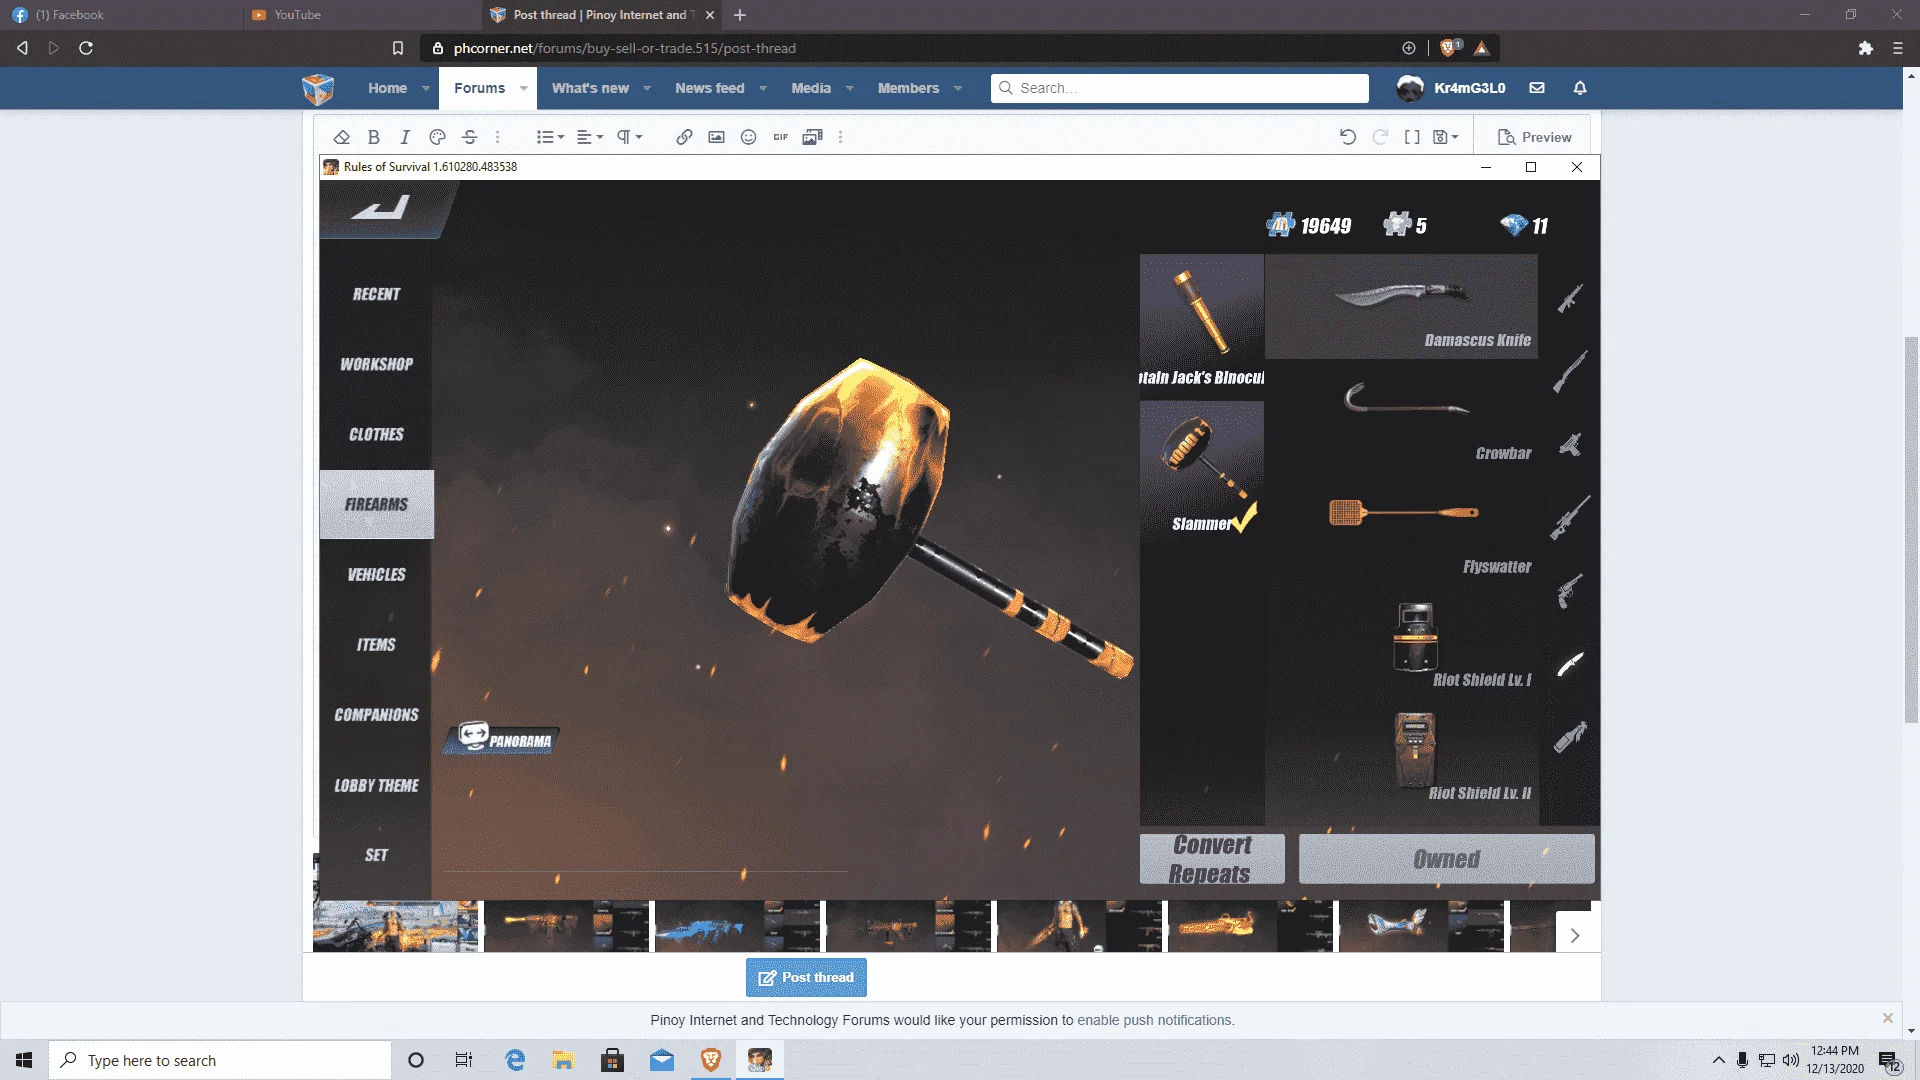Toggle BB code view
This screenshot has width=1920, height=1080.
tap(1412, 137)
